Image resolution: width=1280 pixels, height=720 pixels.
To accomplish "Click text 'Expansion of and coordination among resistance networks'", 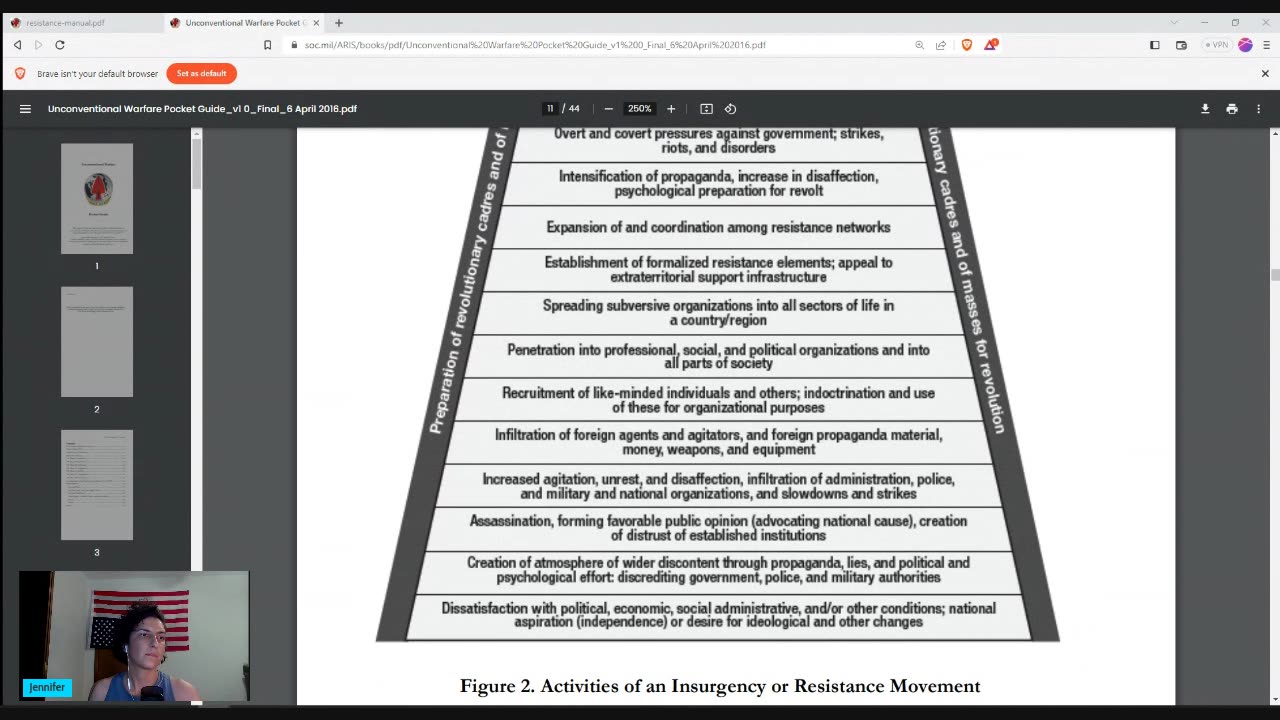I will [718, 227].
